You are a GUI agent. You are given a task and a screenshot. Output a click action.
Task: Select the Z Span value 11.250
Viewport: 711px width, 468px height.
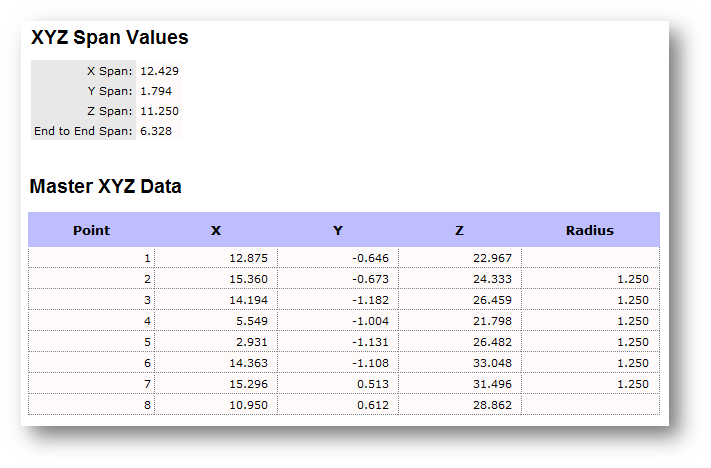click(x=159, y=111)
